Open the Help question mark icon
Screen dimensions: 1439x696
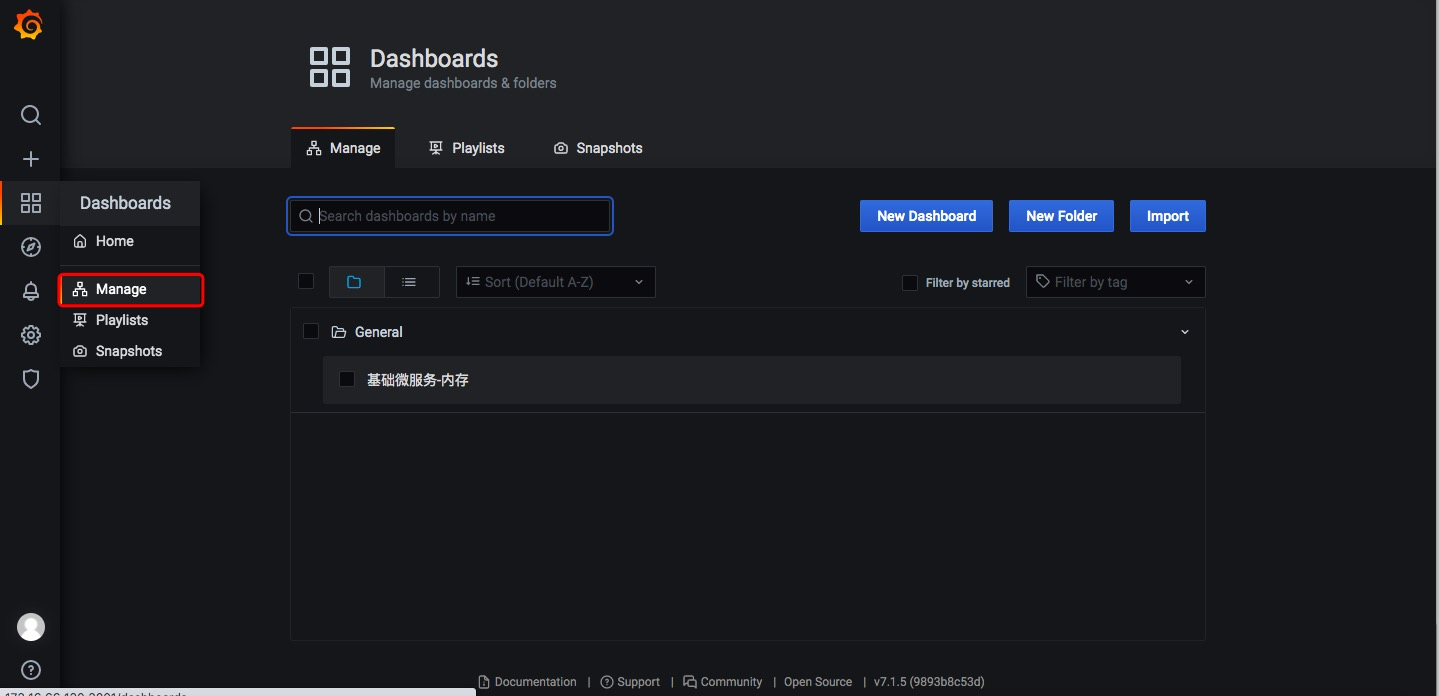[31, 670]
